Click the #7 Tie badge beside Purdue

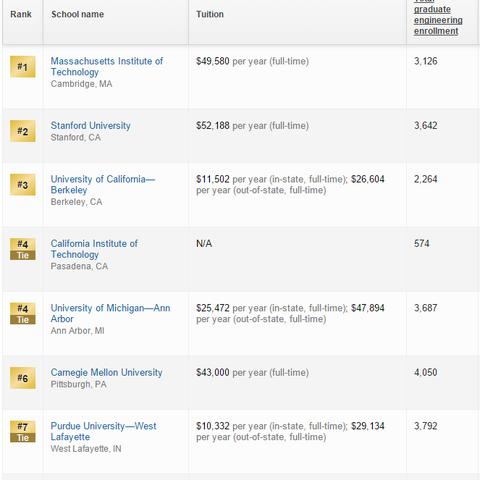[x=23, y=432]
